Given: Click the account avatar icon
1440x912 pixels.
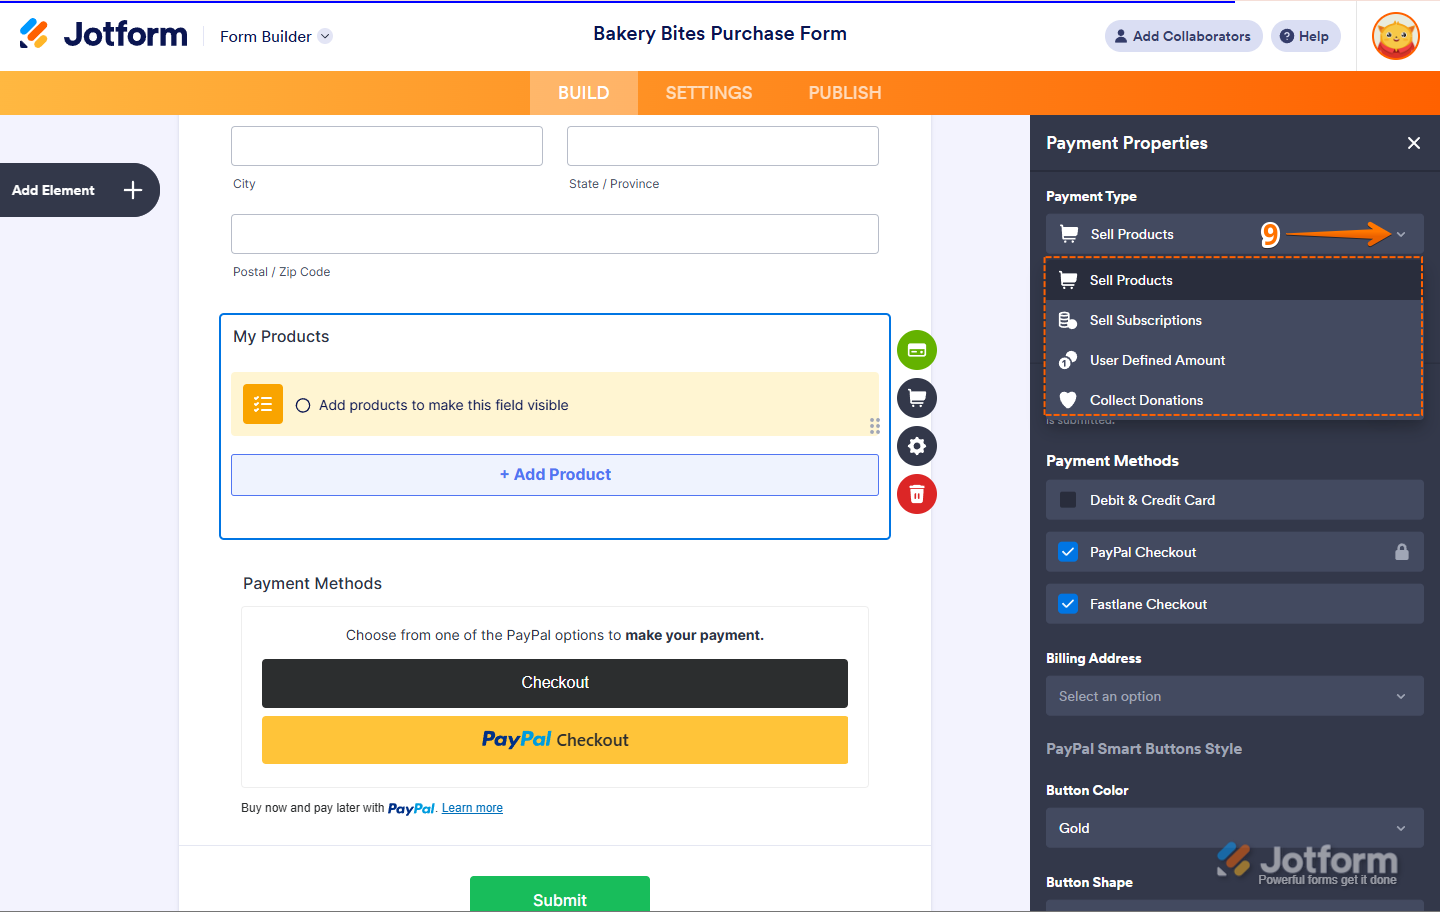Looking at the screenshot, I should point(1395,36).
